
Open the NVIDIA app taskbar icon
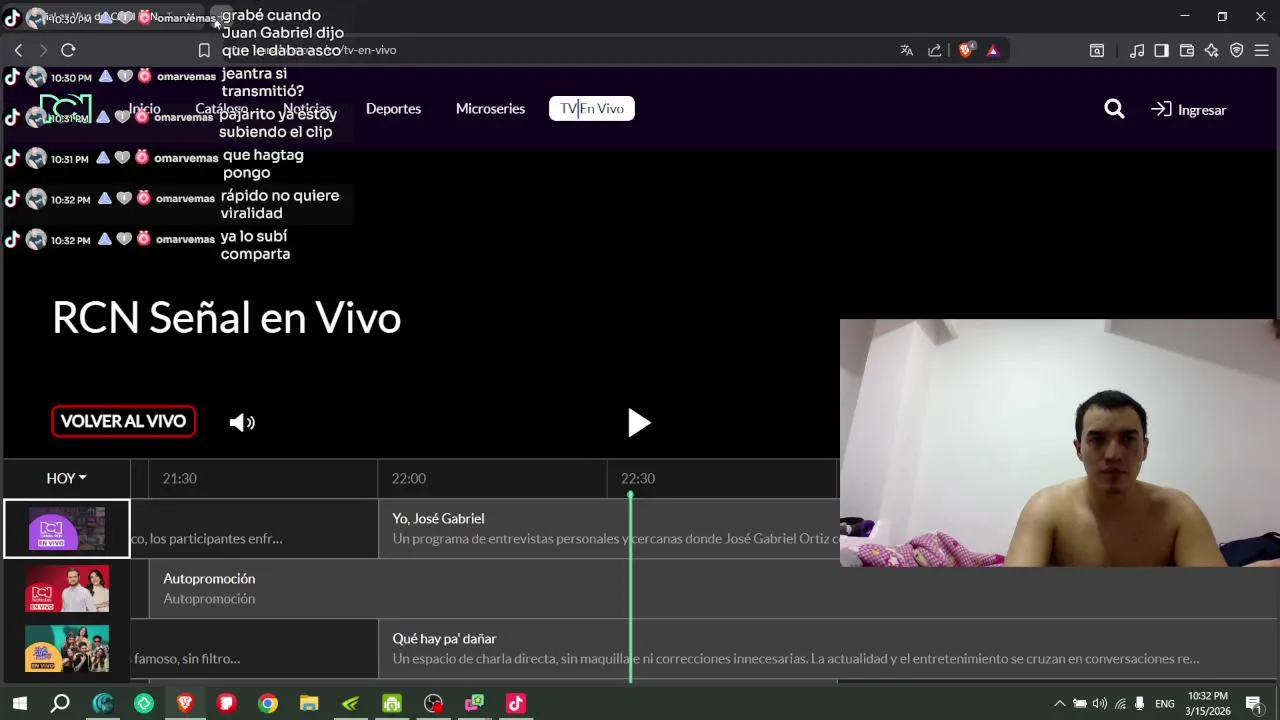[350, 703]
